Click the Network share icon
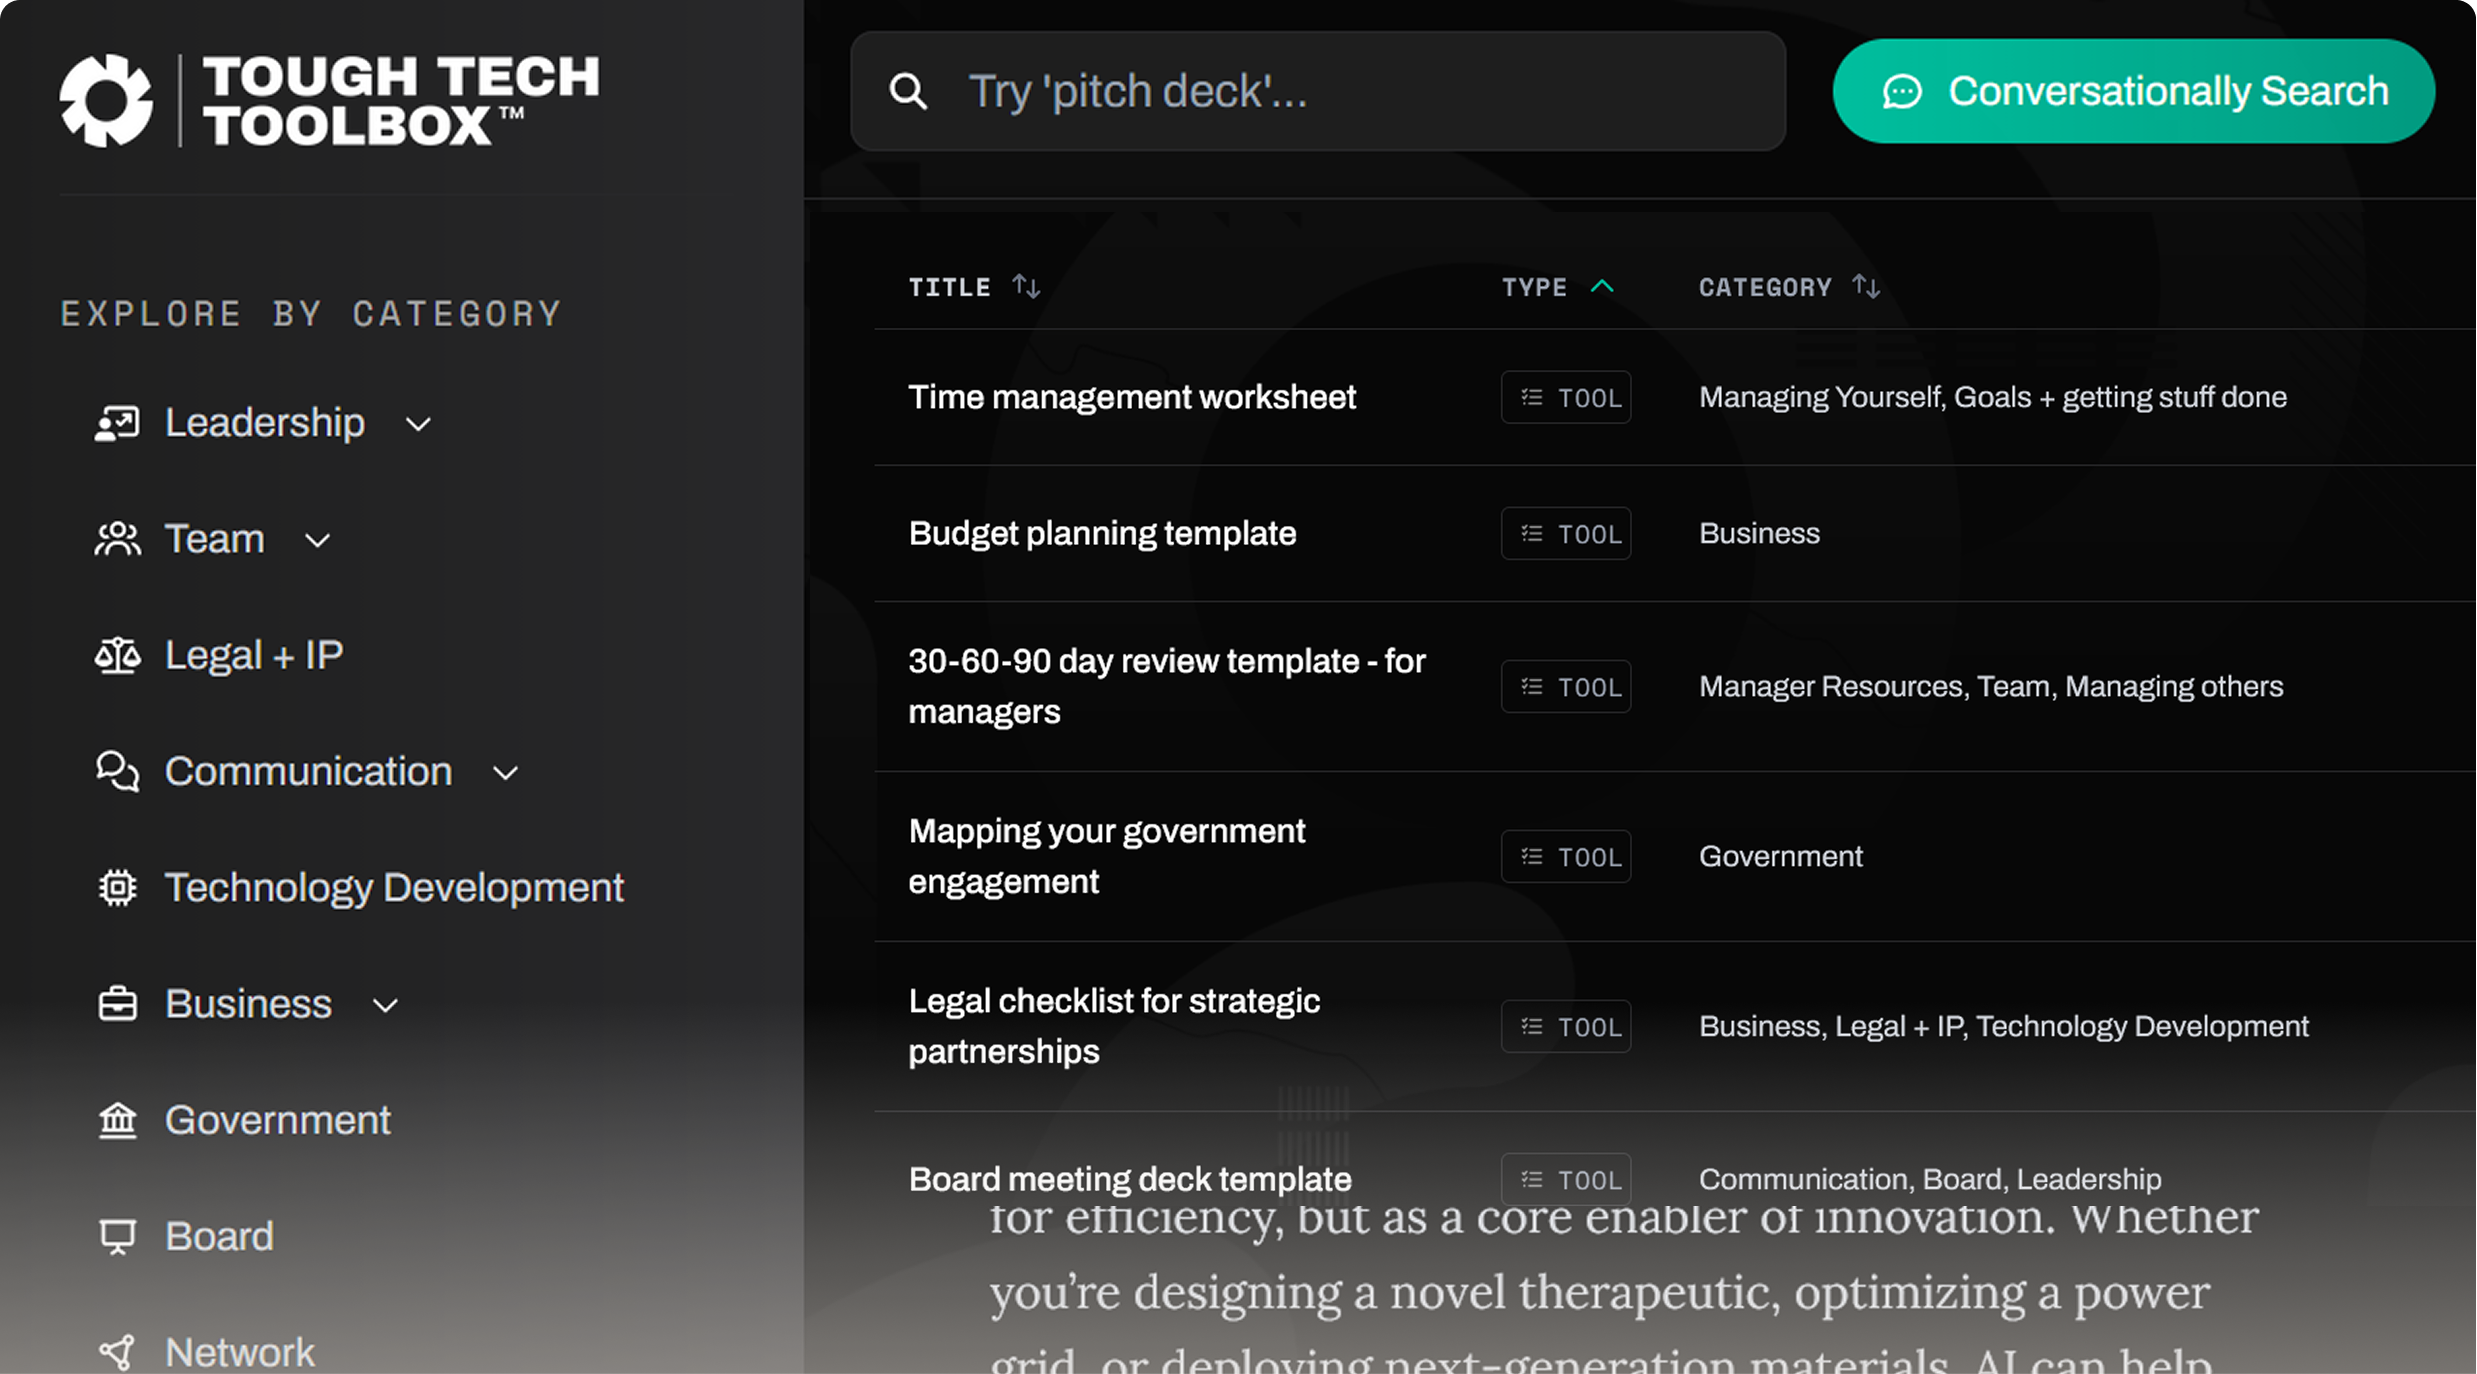The height and width of the screenshot is (1374, 2477). (117, 1352)
